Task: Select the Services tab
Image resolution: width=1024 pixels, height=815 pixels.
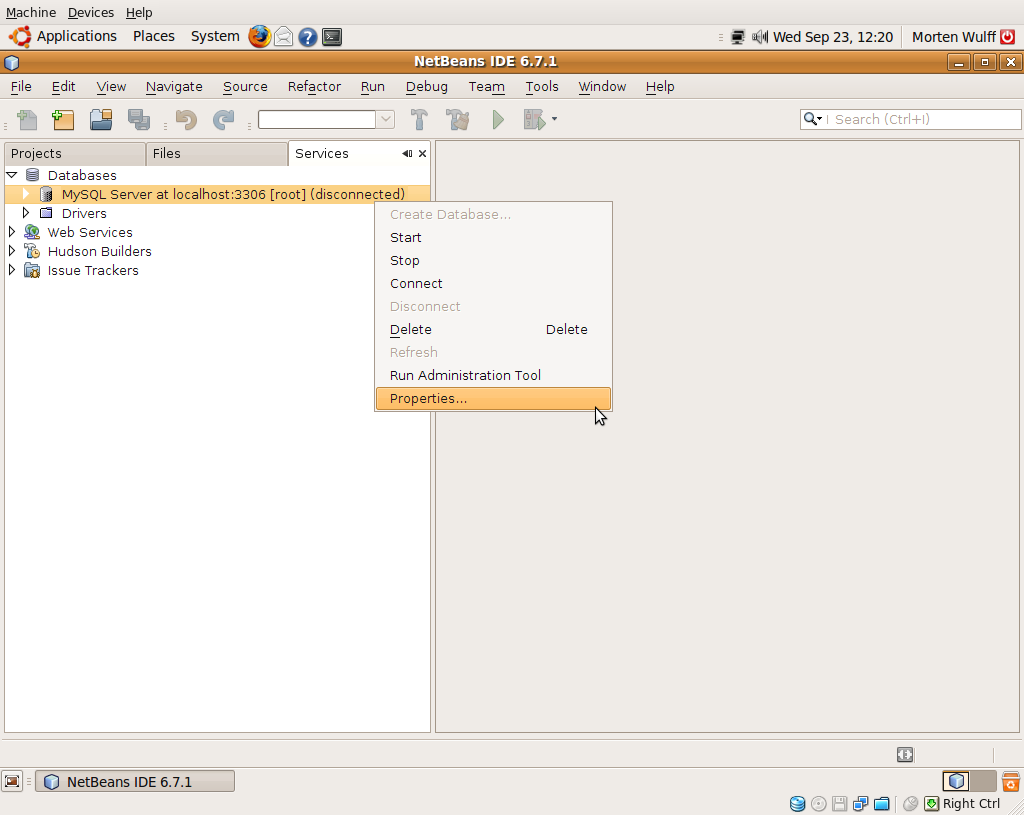Action: click(322, 153)
